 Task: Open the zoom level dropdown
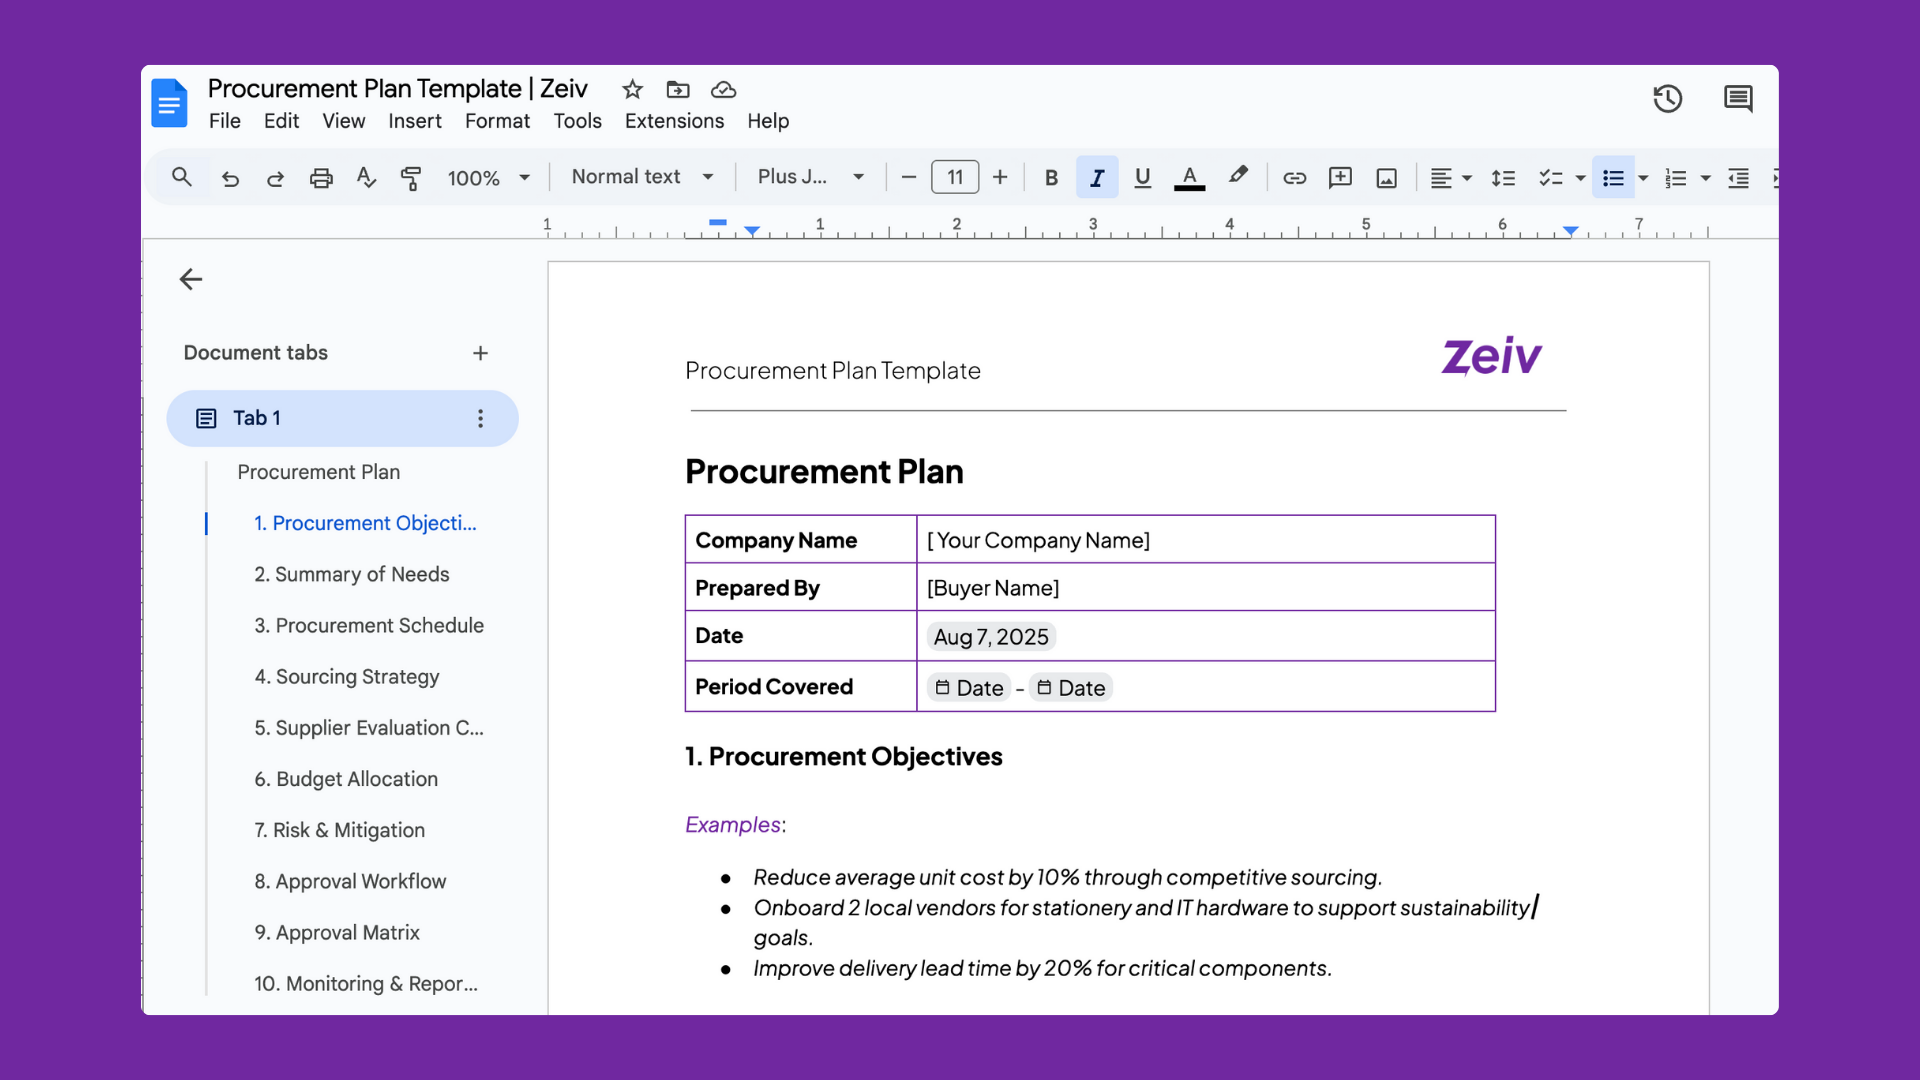[x=489, y=177]
